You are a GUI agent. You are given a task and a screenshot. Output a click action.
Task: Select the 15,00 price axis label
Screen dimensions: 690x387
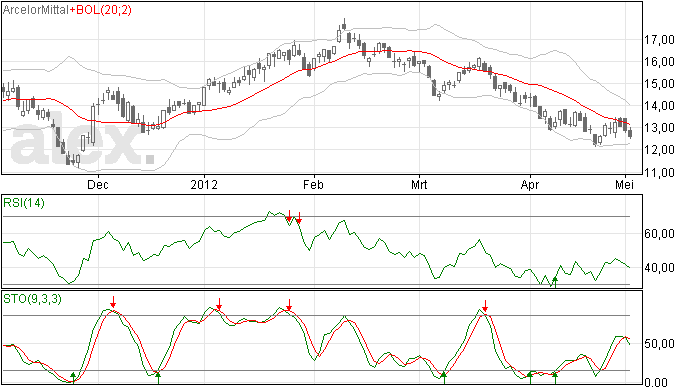pos(660,84)
